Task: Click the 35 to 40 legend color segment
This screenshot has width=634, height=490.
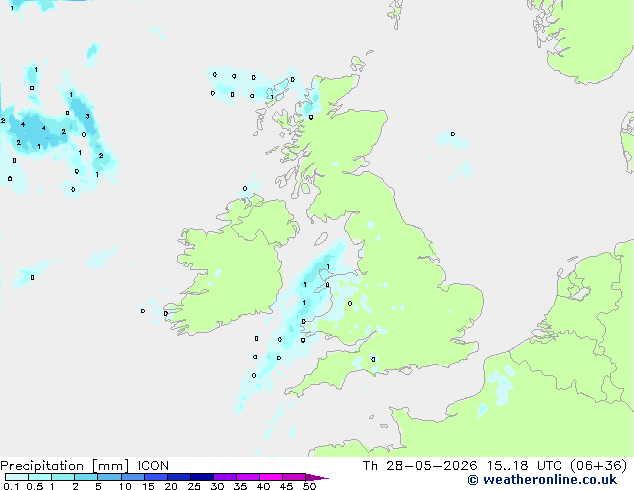Action: coord(248,477)
